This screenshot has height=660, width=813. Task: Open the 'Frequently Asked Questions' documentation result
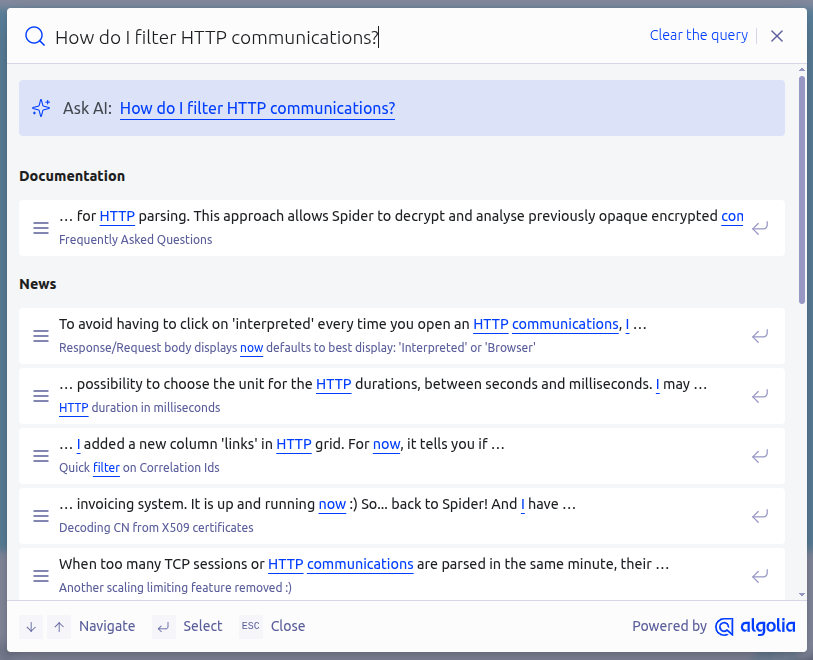coord(400,228)
